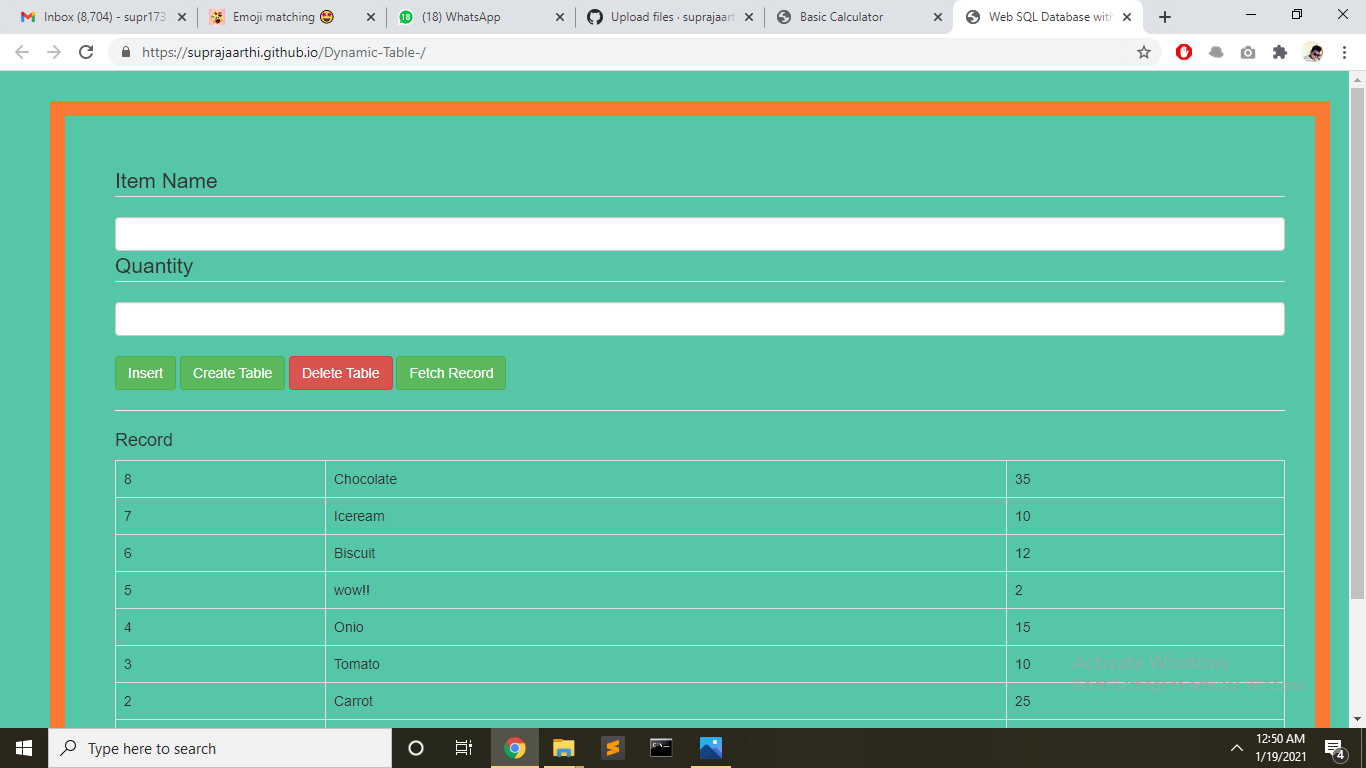1366x768 pixels.
Task: Click the browser forward arrow
Action: point(54,52)
